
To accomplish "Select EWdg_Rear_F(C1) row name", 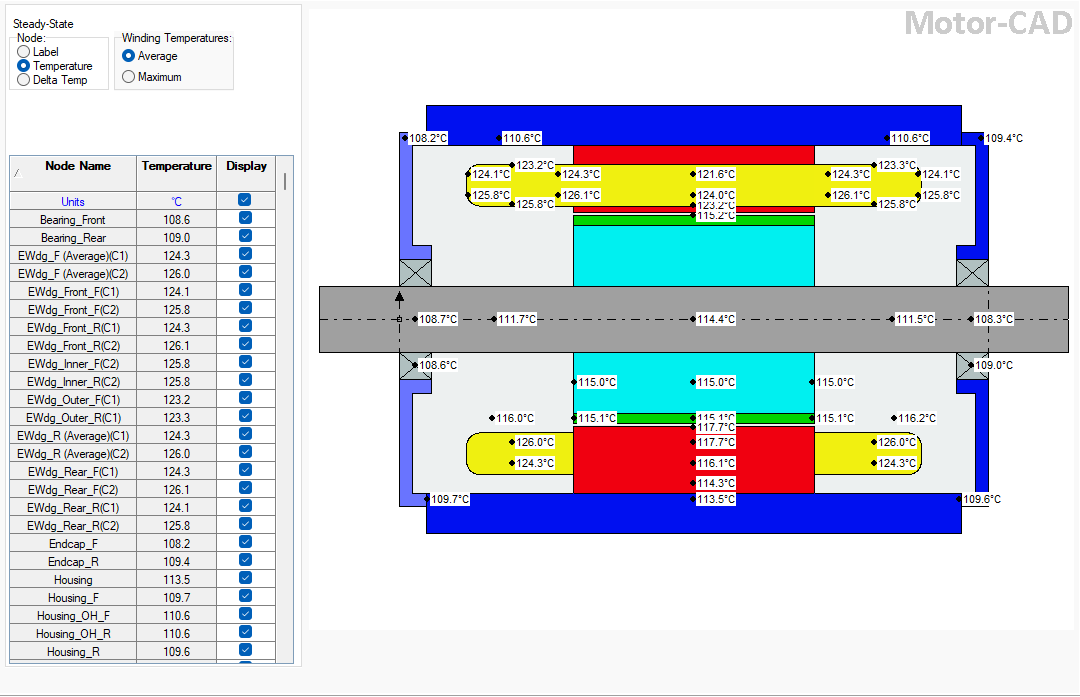I will tap(72, 472).
